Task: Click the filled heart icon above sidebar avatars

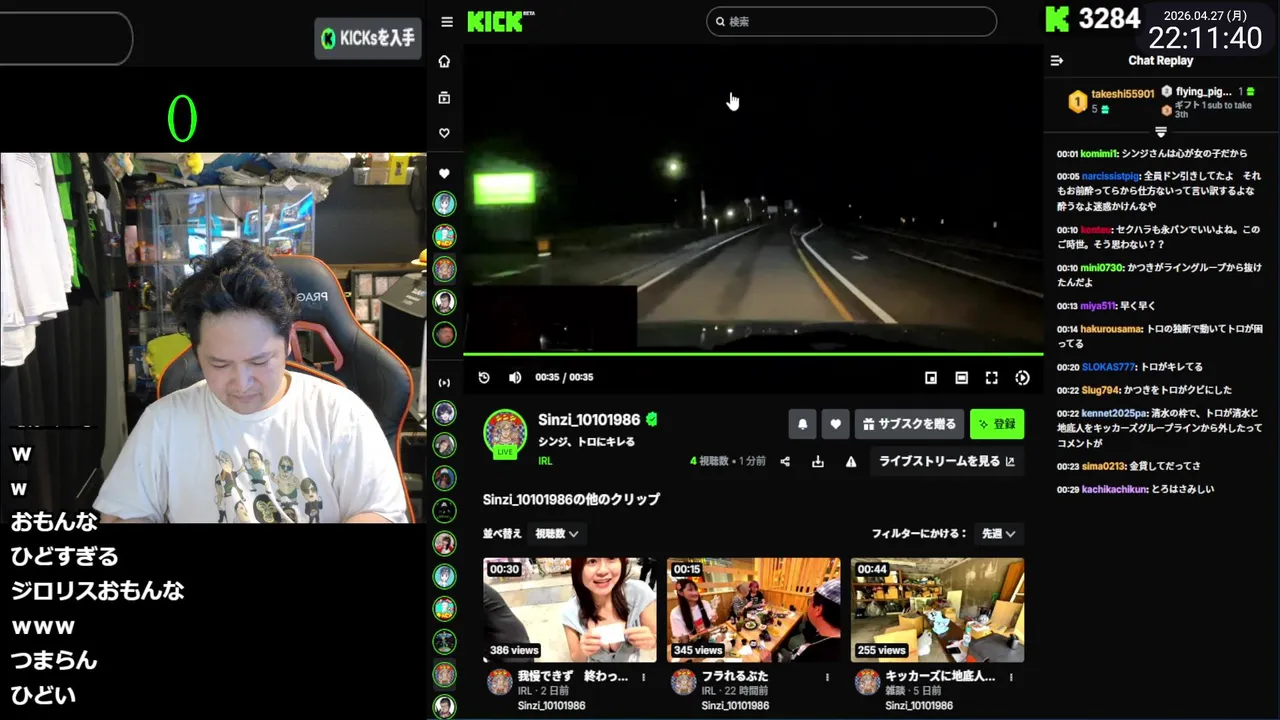Action: [x=444, y=174]
